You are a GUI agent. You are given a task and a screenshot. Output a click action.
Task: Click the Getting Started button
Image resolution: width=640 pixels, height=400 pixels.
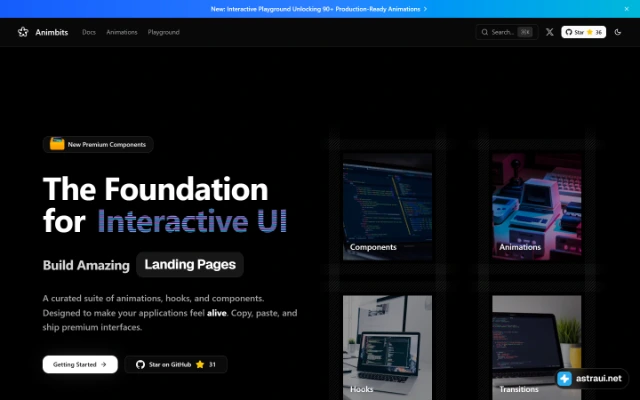(80, 364)
